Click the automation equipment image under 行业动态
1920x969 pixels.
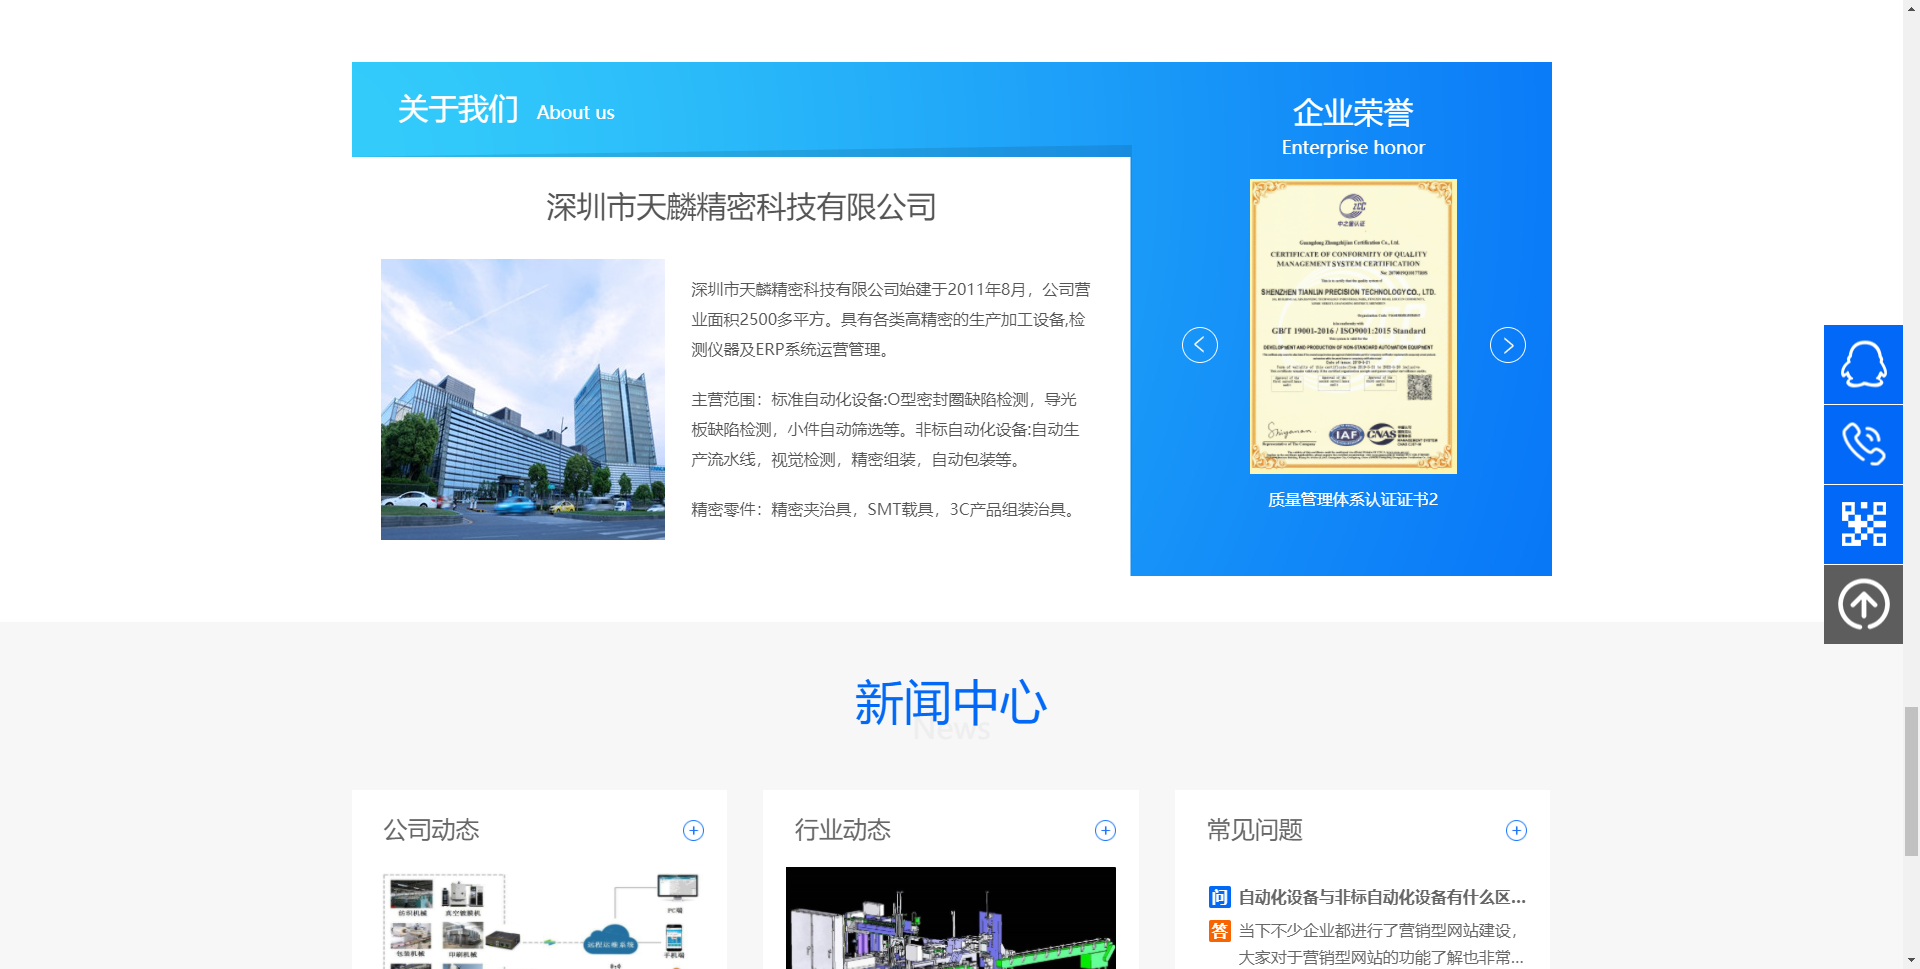point(950,918)
